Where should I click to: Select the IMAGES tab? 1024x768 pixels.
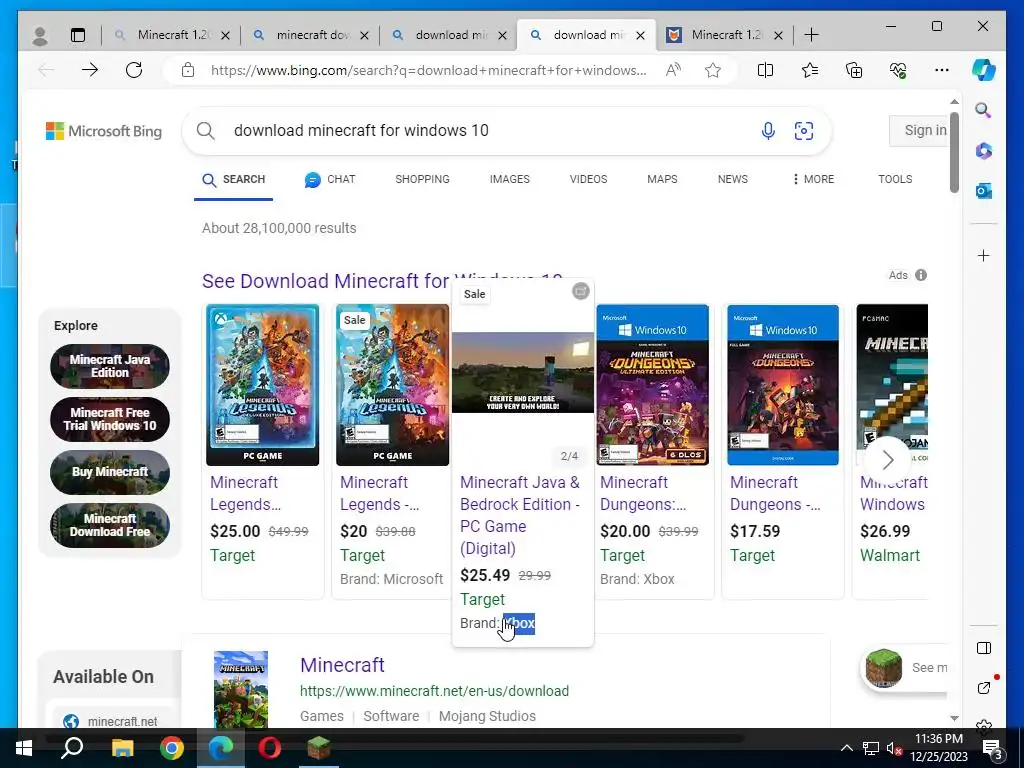(x=509, y=179)
